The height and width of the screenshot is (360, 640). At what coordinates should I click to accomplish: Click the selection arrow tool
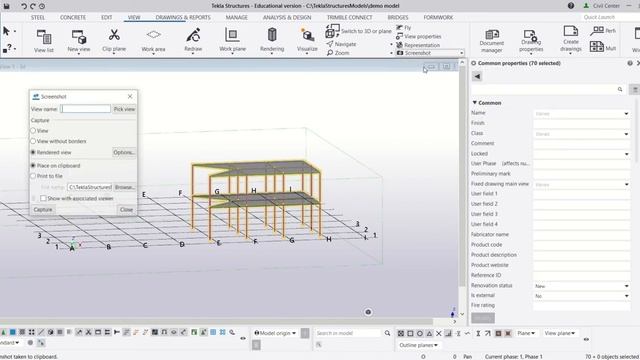point(7,31)
